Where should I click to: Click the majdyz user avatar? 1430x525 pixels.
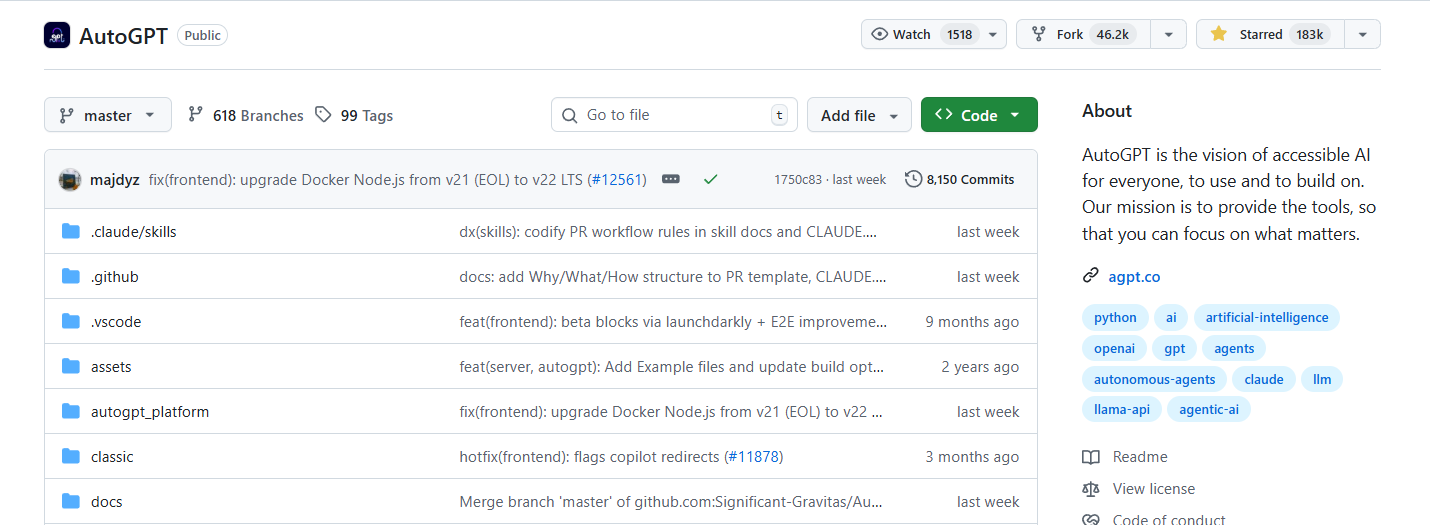70,180
